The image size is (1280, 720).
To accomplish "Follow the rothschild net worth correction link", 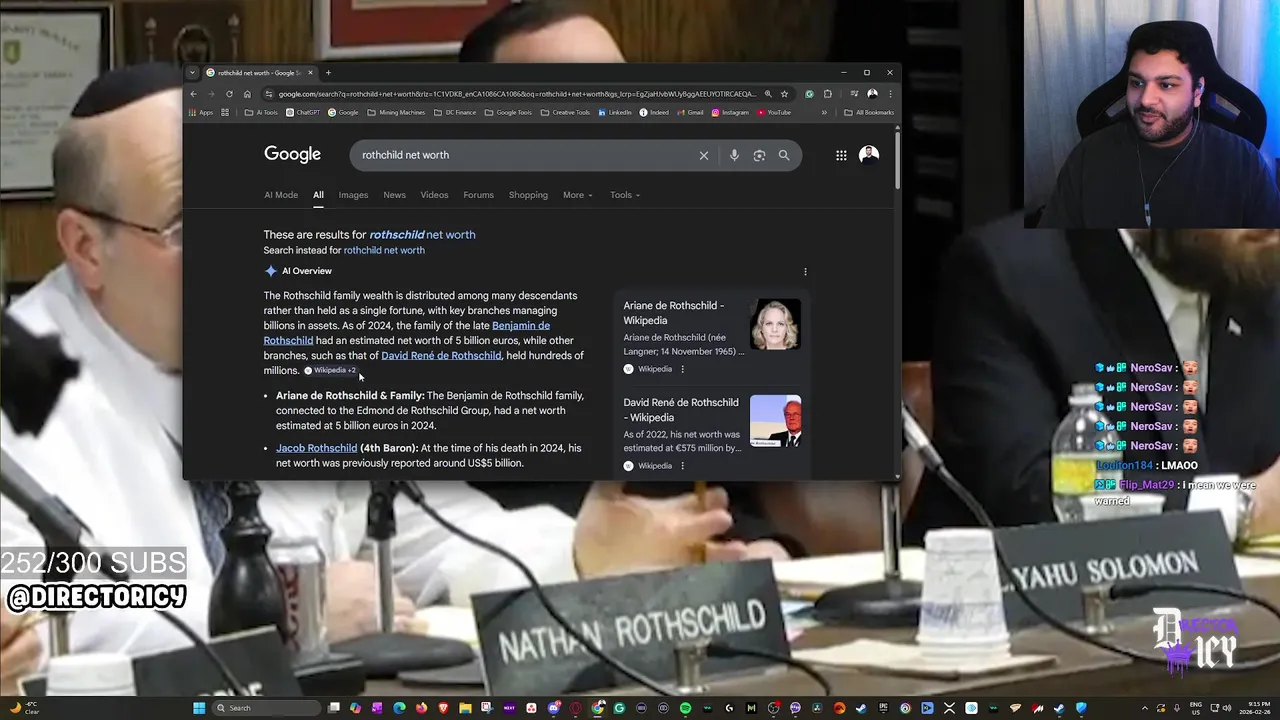I will [x=422, y=235].
